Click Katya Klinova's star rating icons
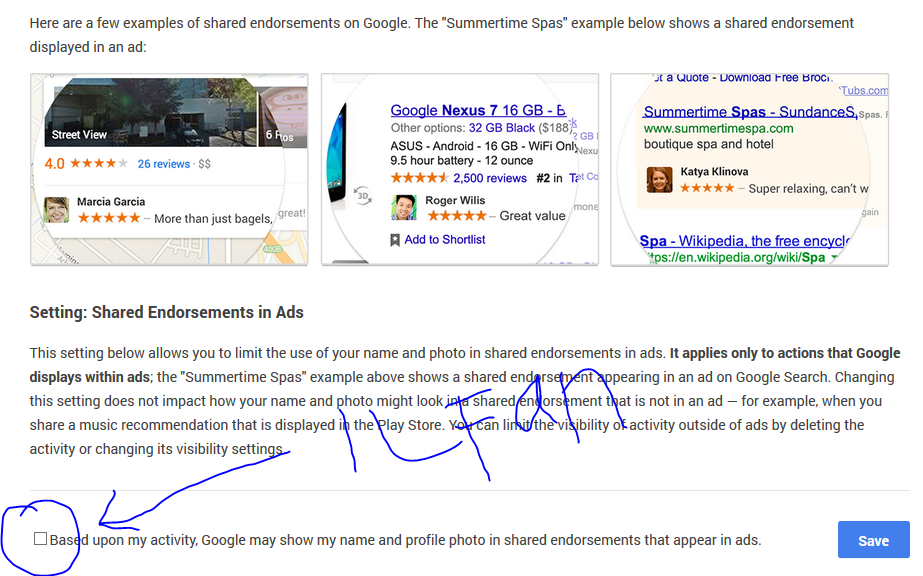The width and height of the screenshot is (923, 576). [707, 188]
